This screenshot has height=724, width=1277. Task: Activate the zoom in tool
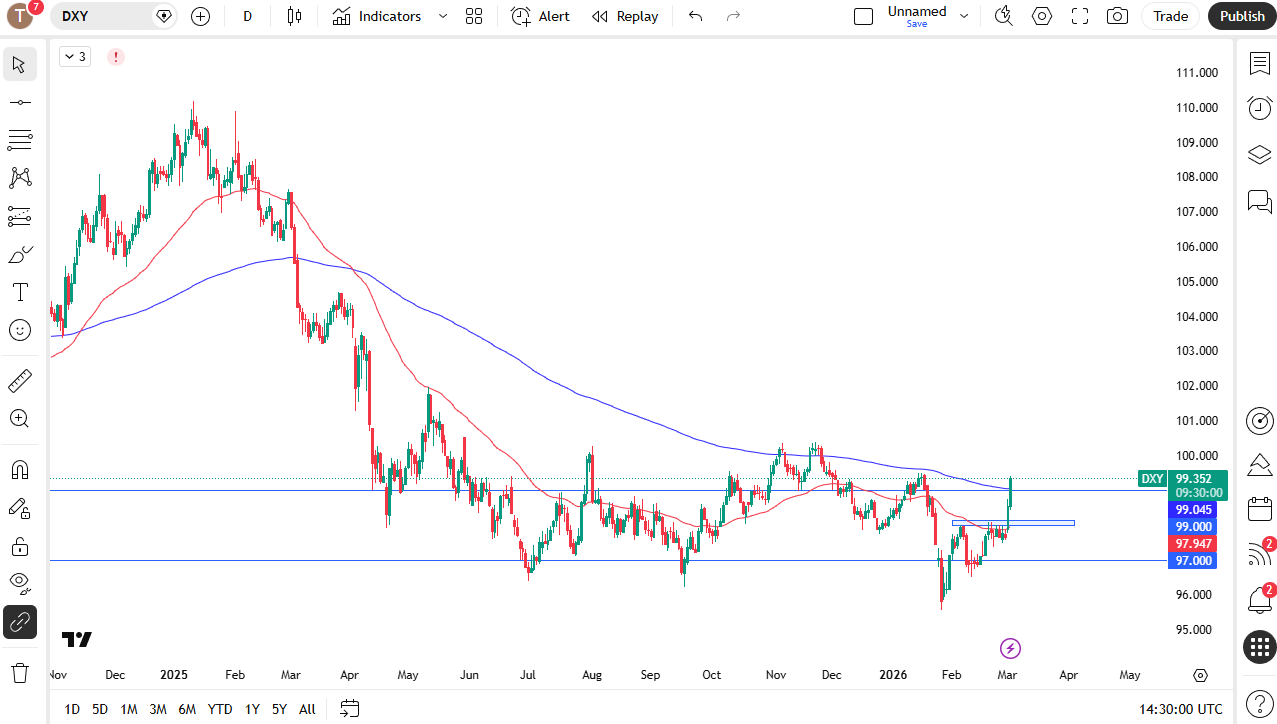19,419
